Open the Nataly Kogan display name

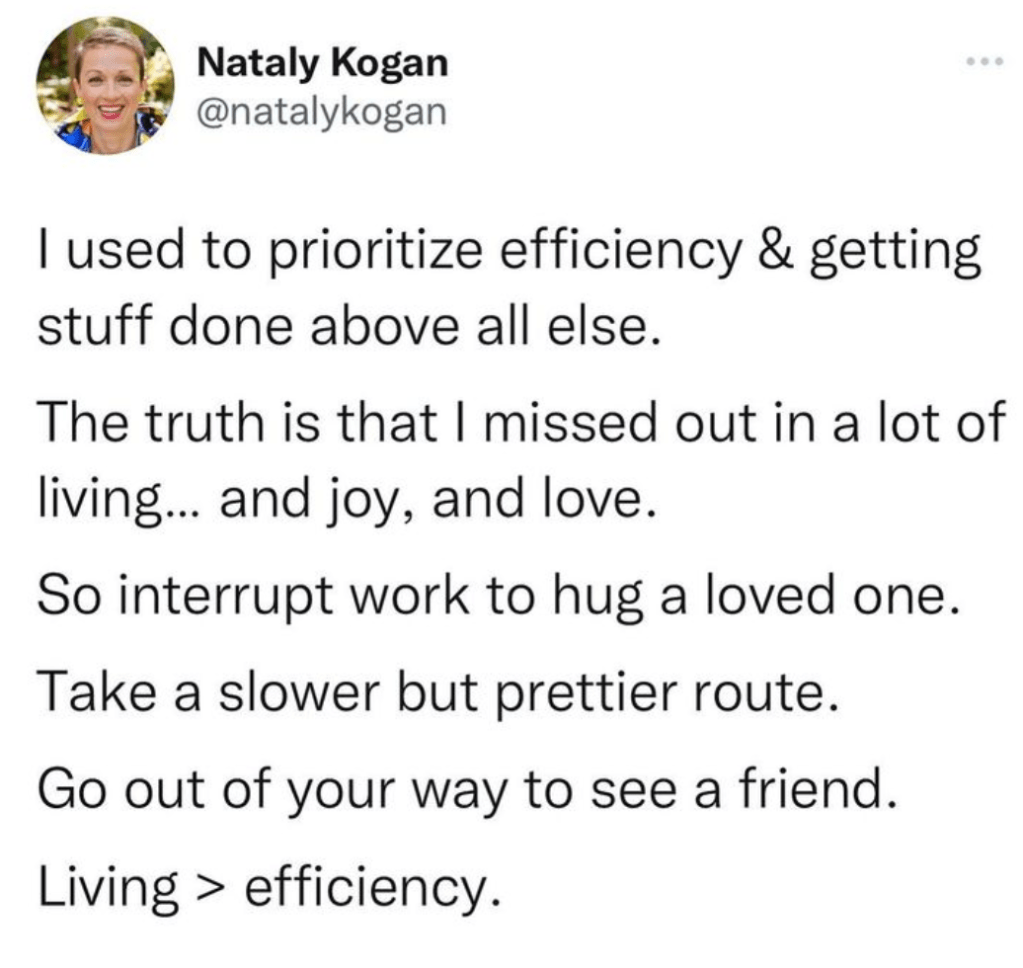[x=323, y=64]
